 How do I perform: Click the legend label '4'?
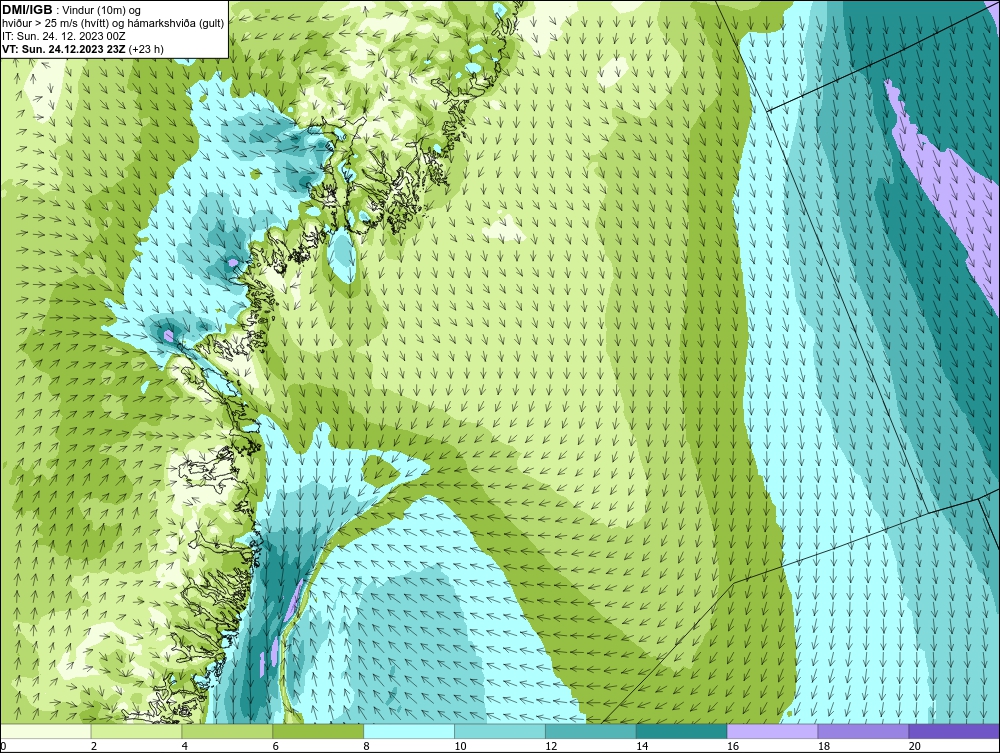pos(185,746)
